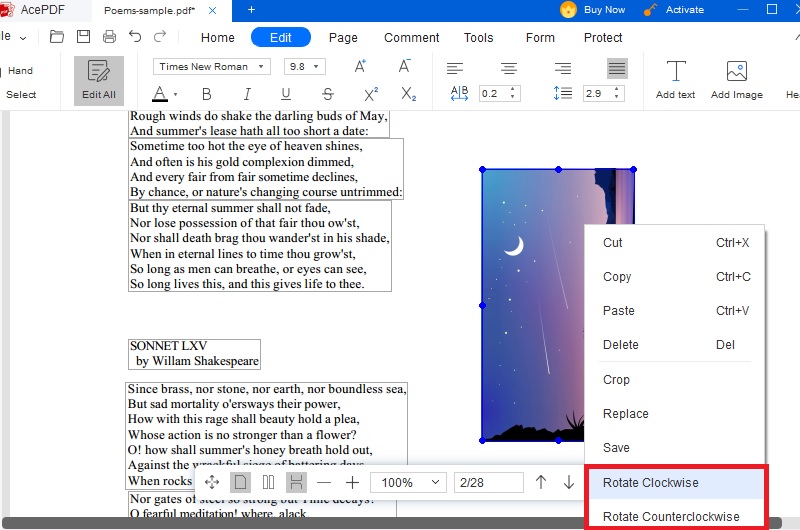The image size is (800, 530).
Task: Open the 9.8 font size dropdown
Action: [x=305, y=67]
